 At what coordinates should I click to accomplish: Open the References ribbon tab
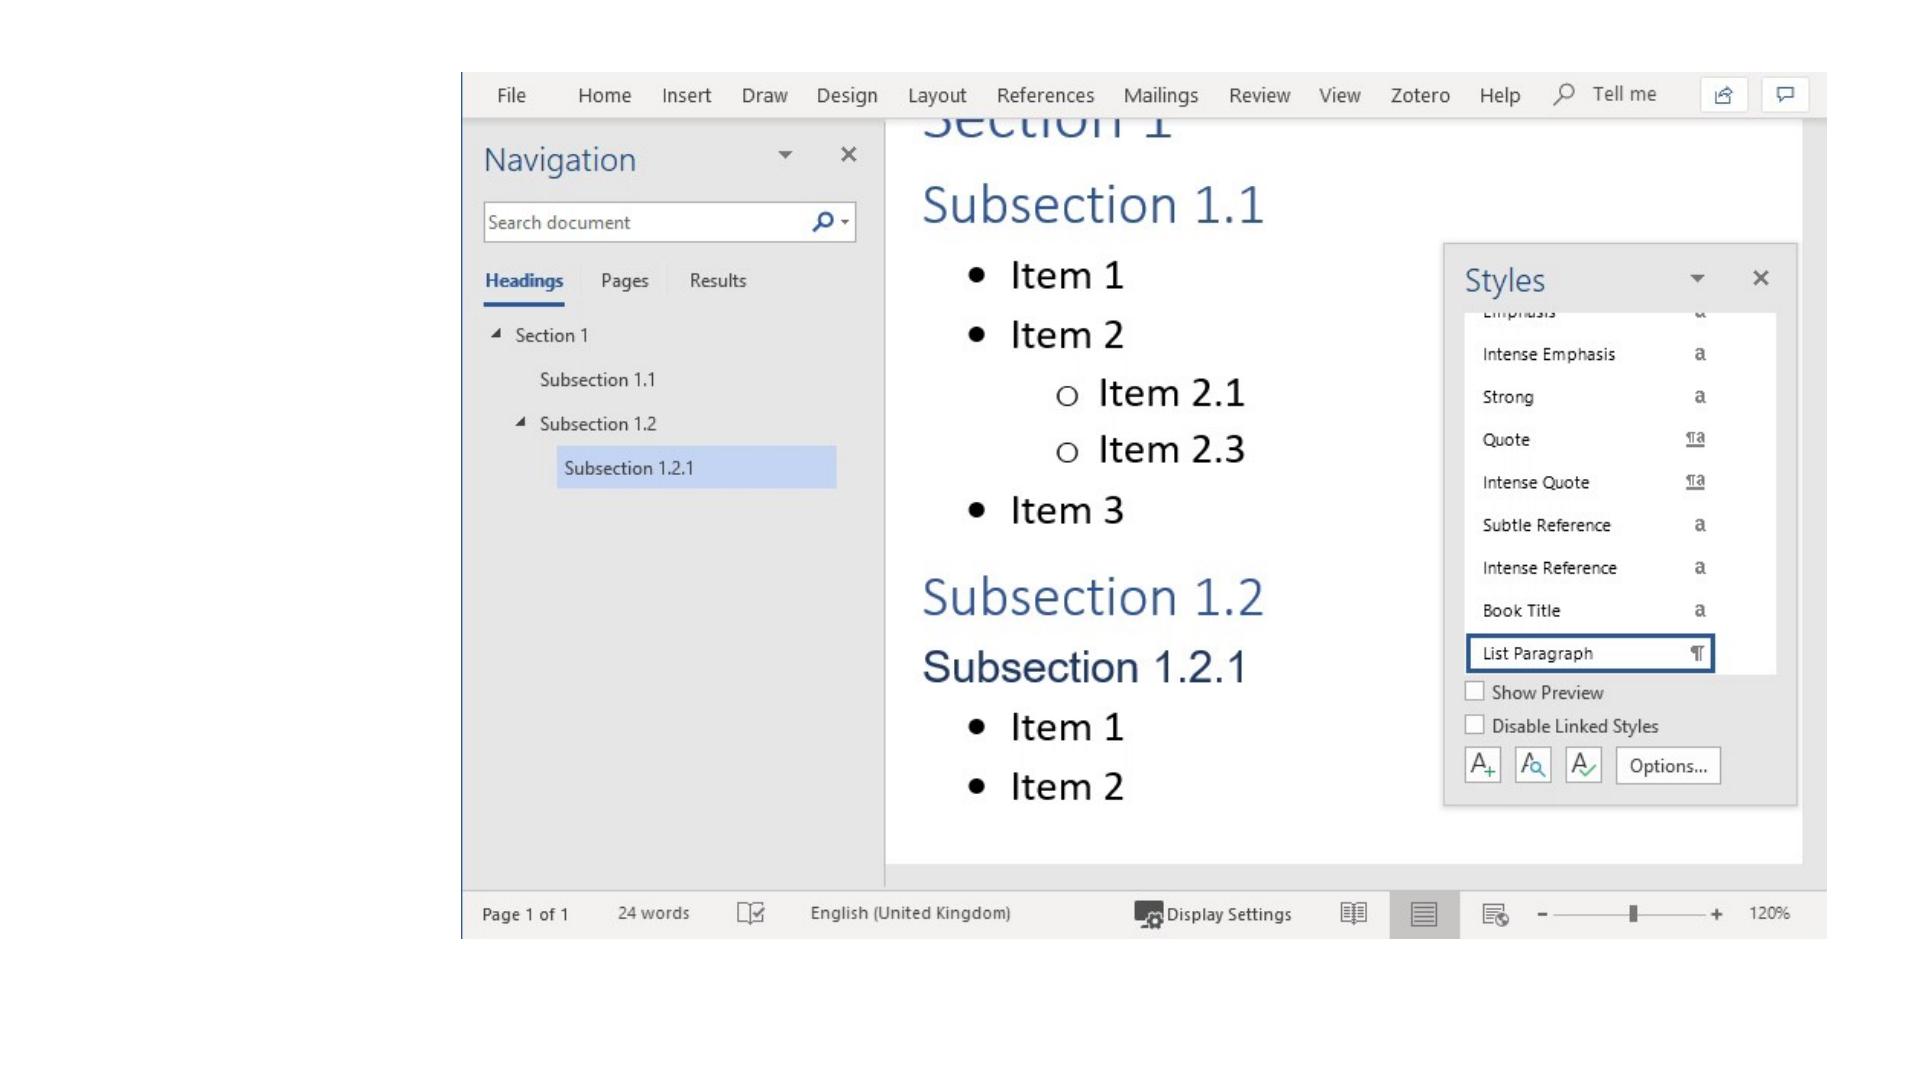click(x=1045, y=95)
